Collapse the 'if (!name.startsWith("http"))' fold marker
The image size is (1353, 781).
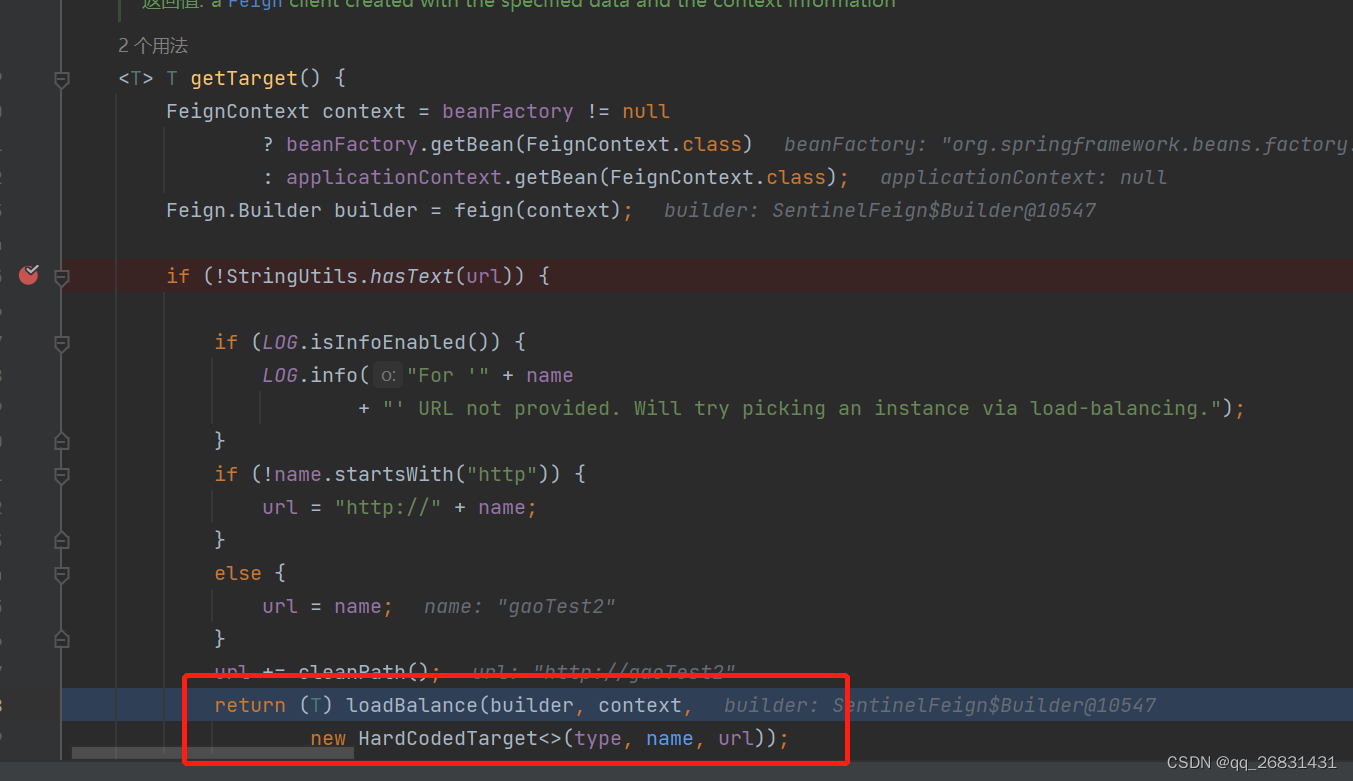(62, 474)
